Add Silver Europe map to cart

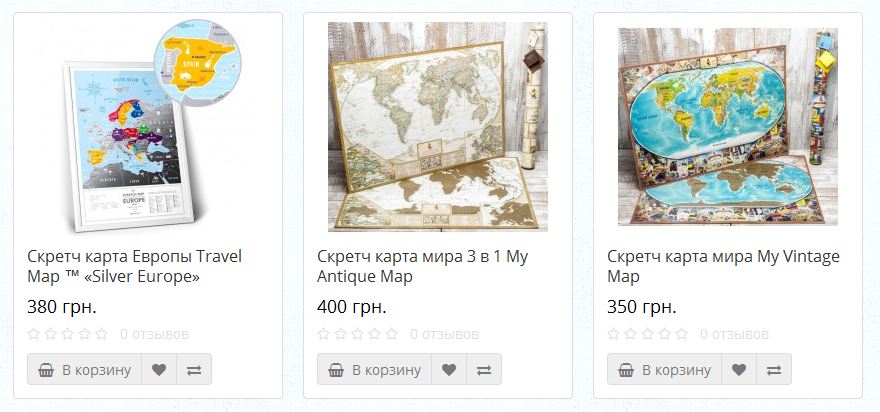[85, 369]
